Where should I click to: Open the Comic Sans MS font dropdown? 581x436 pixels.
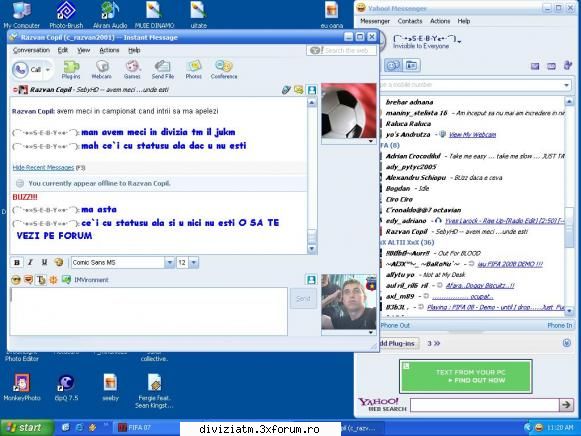(169, 263)
